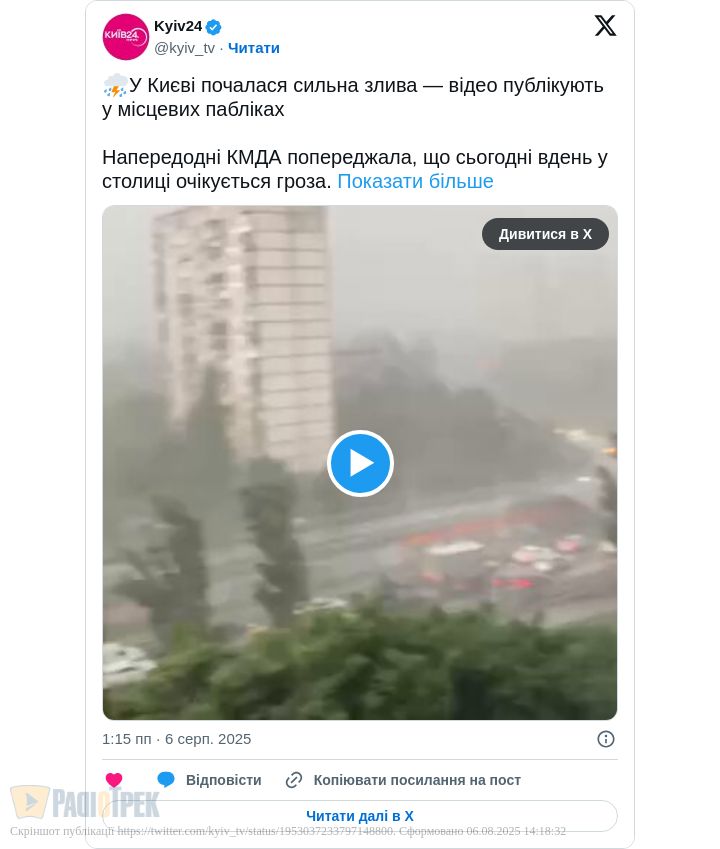Click the Дивитися в X button
The image size is (720, 849).
(x=545, y=234)
